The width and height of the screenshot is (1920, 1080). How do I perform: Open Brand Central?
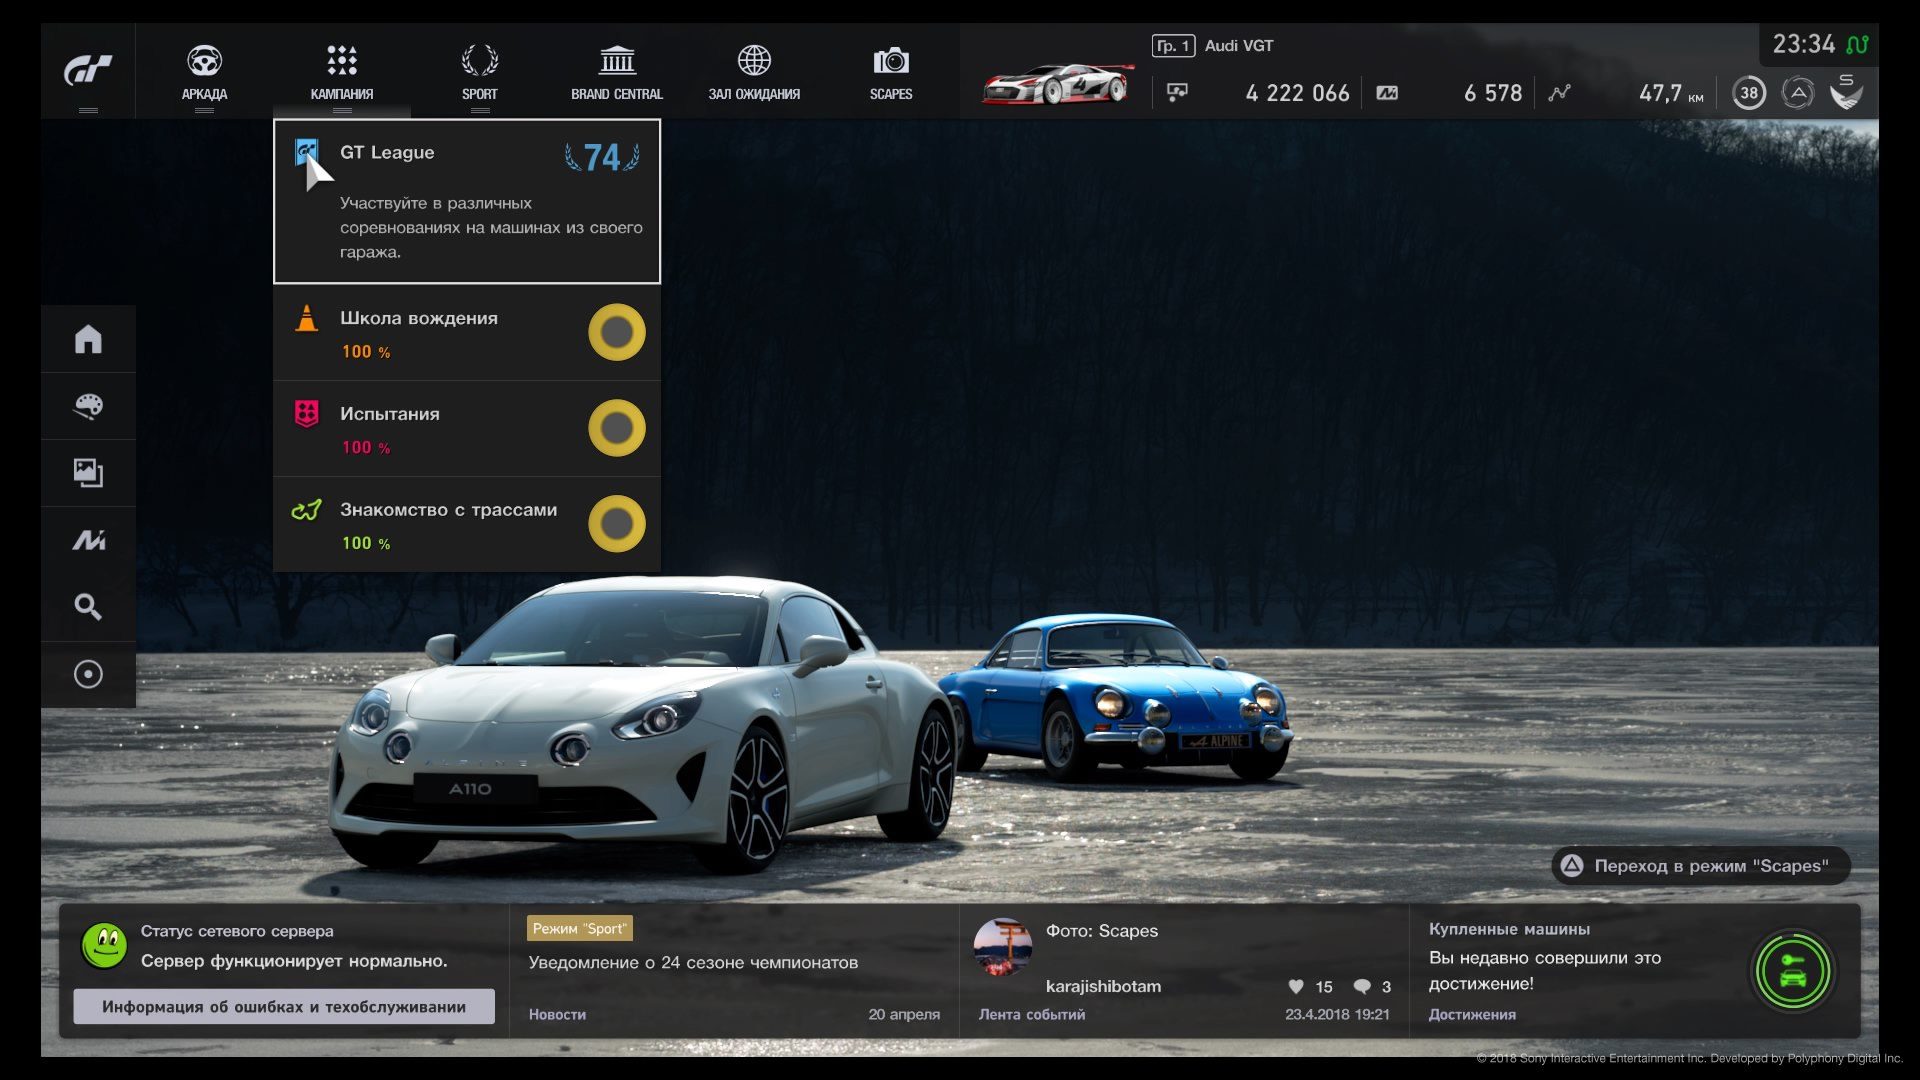tap(617, 72)
